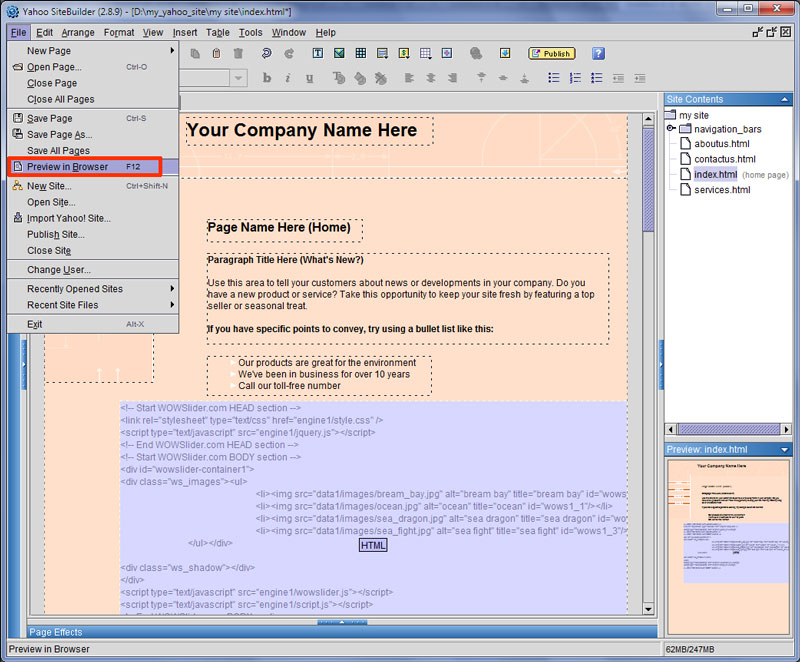
Task: Open the File menu
Action: click(18, 33)
